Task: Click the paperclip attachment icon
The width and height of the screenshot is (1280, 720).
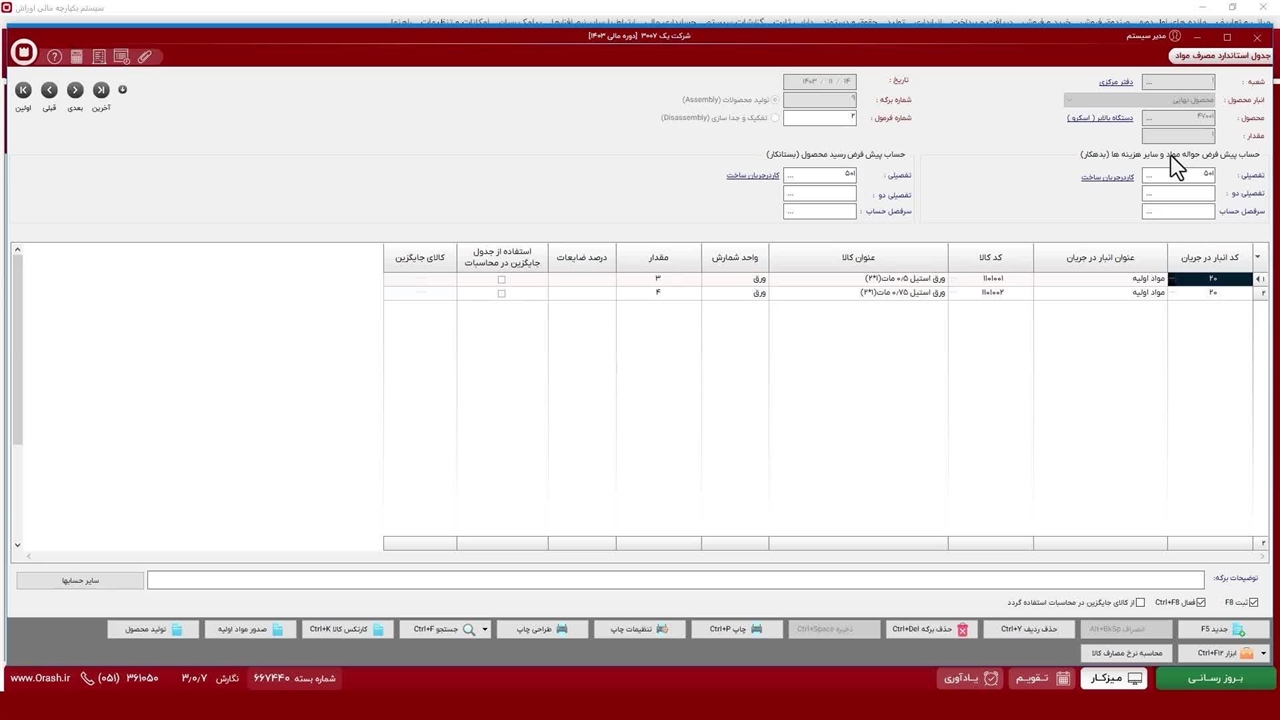Action: [x=145, y=57]
